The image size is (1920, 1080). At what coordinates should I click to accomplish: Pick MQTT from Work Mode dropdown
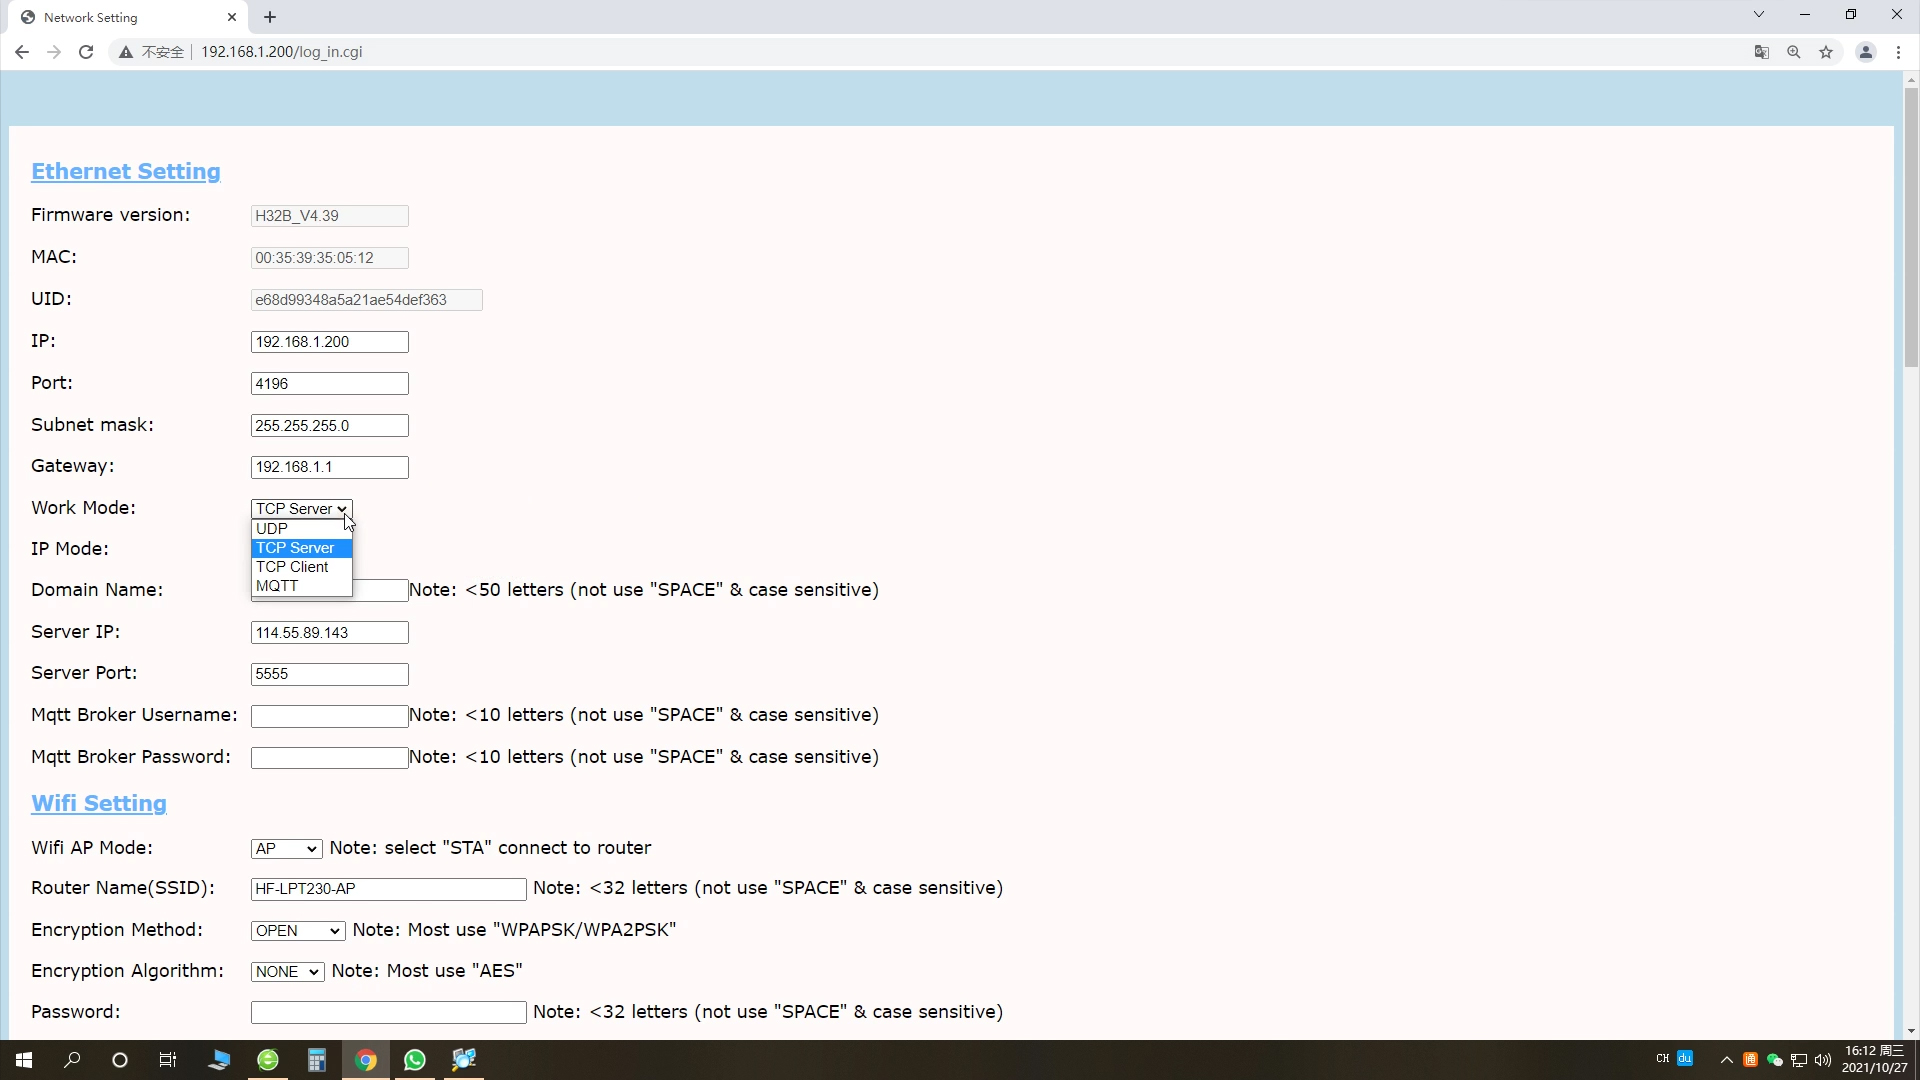click(x=277, y=586)
